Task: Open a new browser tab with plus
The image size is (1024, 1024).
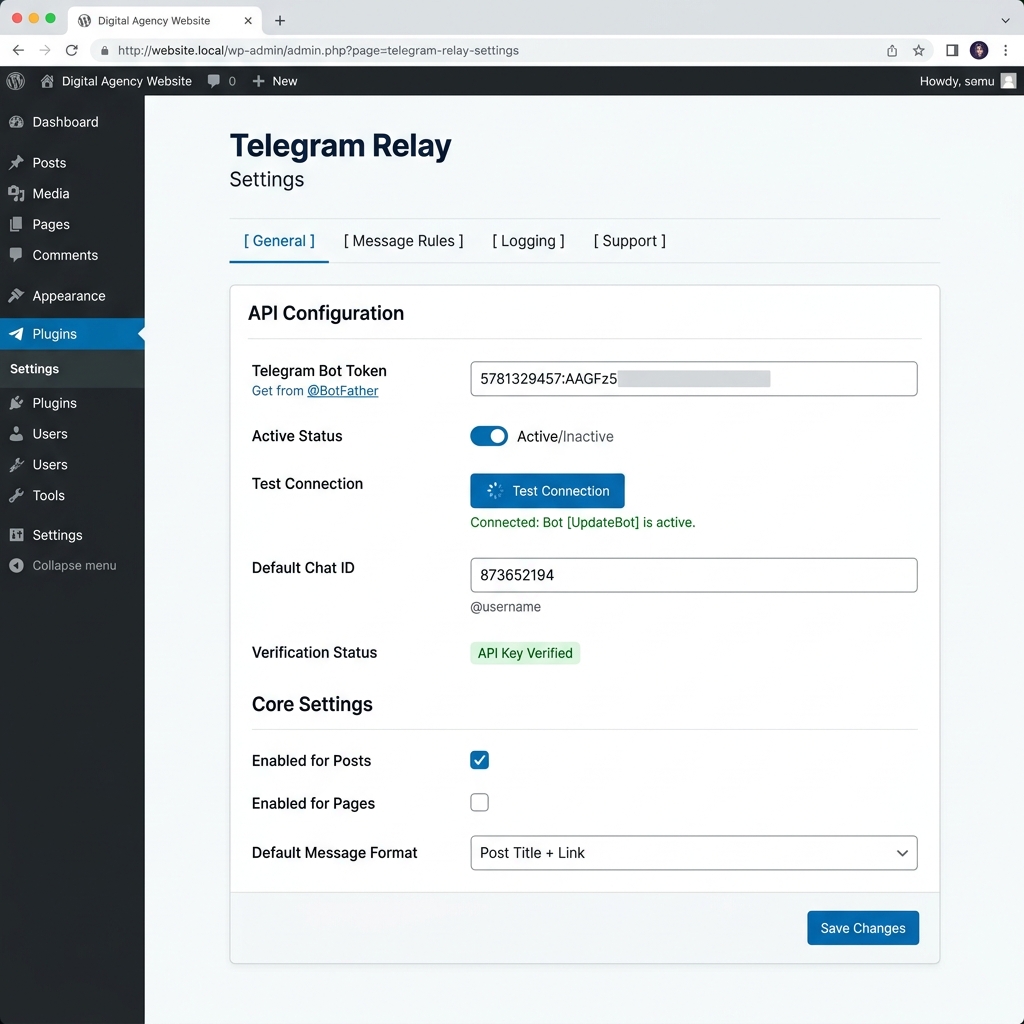Action: coord(280,21)
